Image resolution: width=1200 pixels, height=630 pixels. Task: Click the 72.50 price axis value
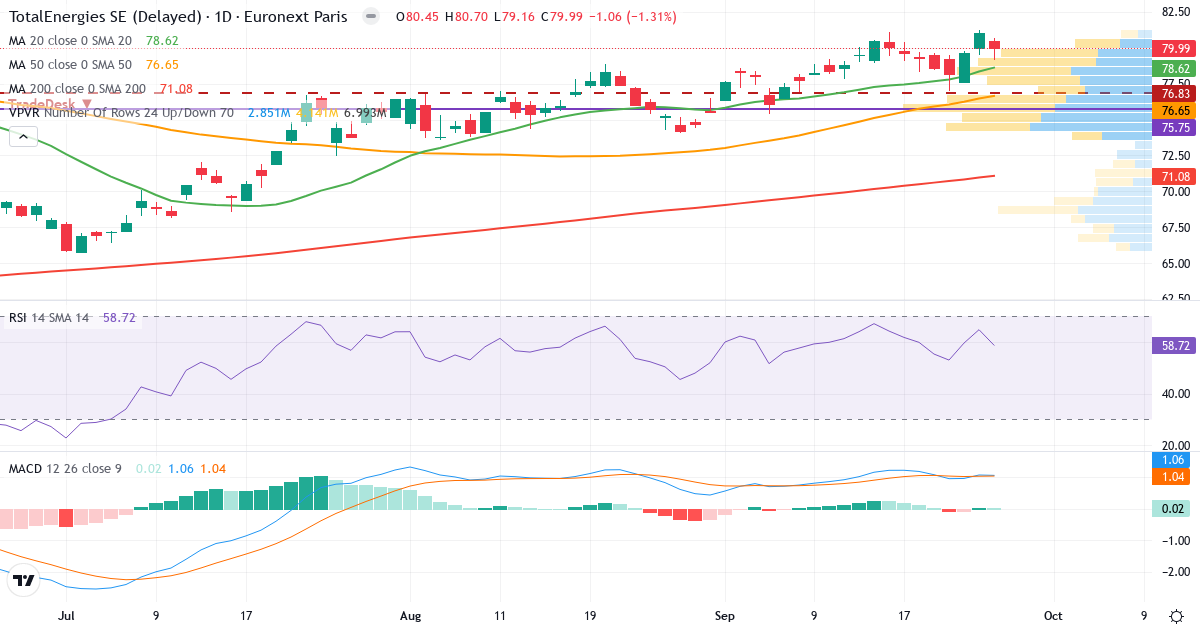click(x=1175, y=155)
